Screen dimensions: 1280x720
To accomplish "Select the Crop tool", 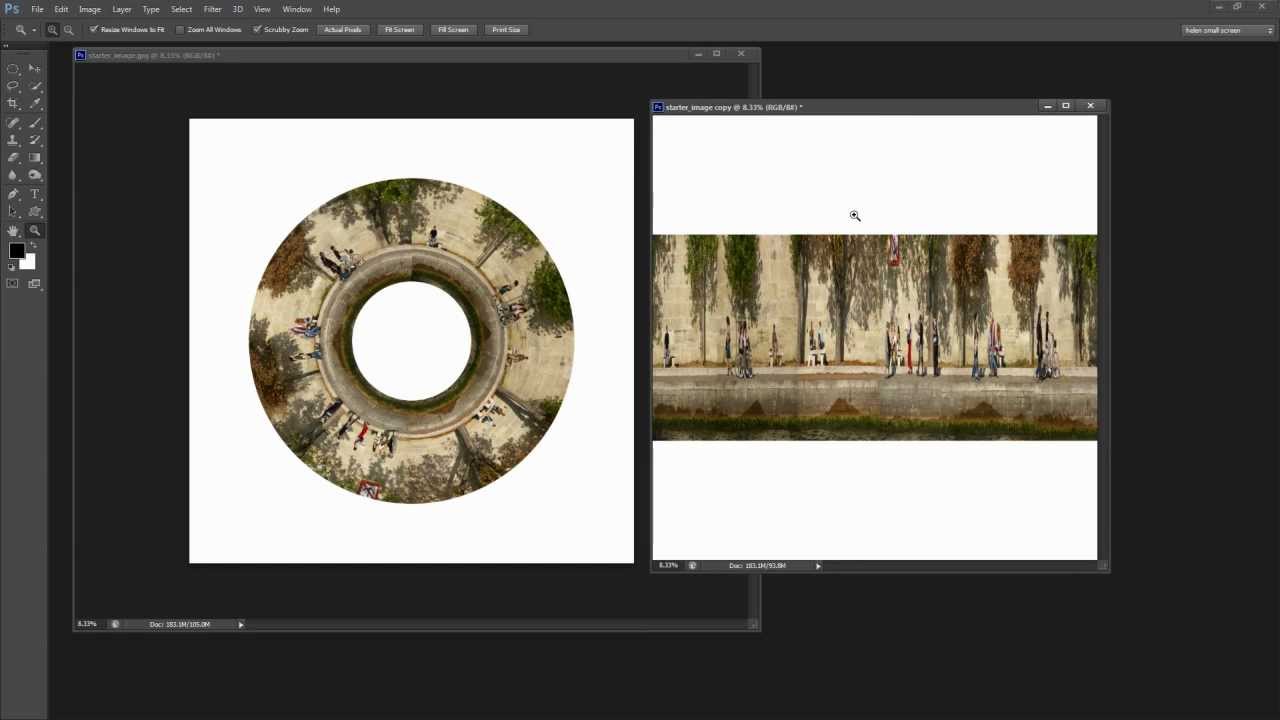I will point(13,104).
